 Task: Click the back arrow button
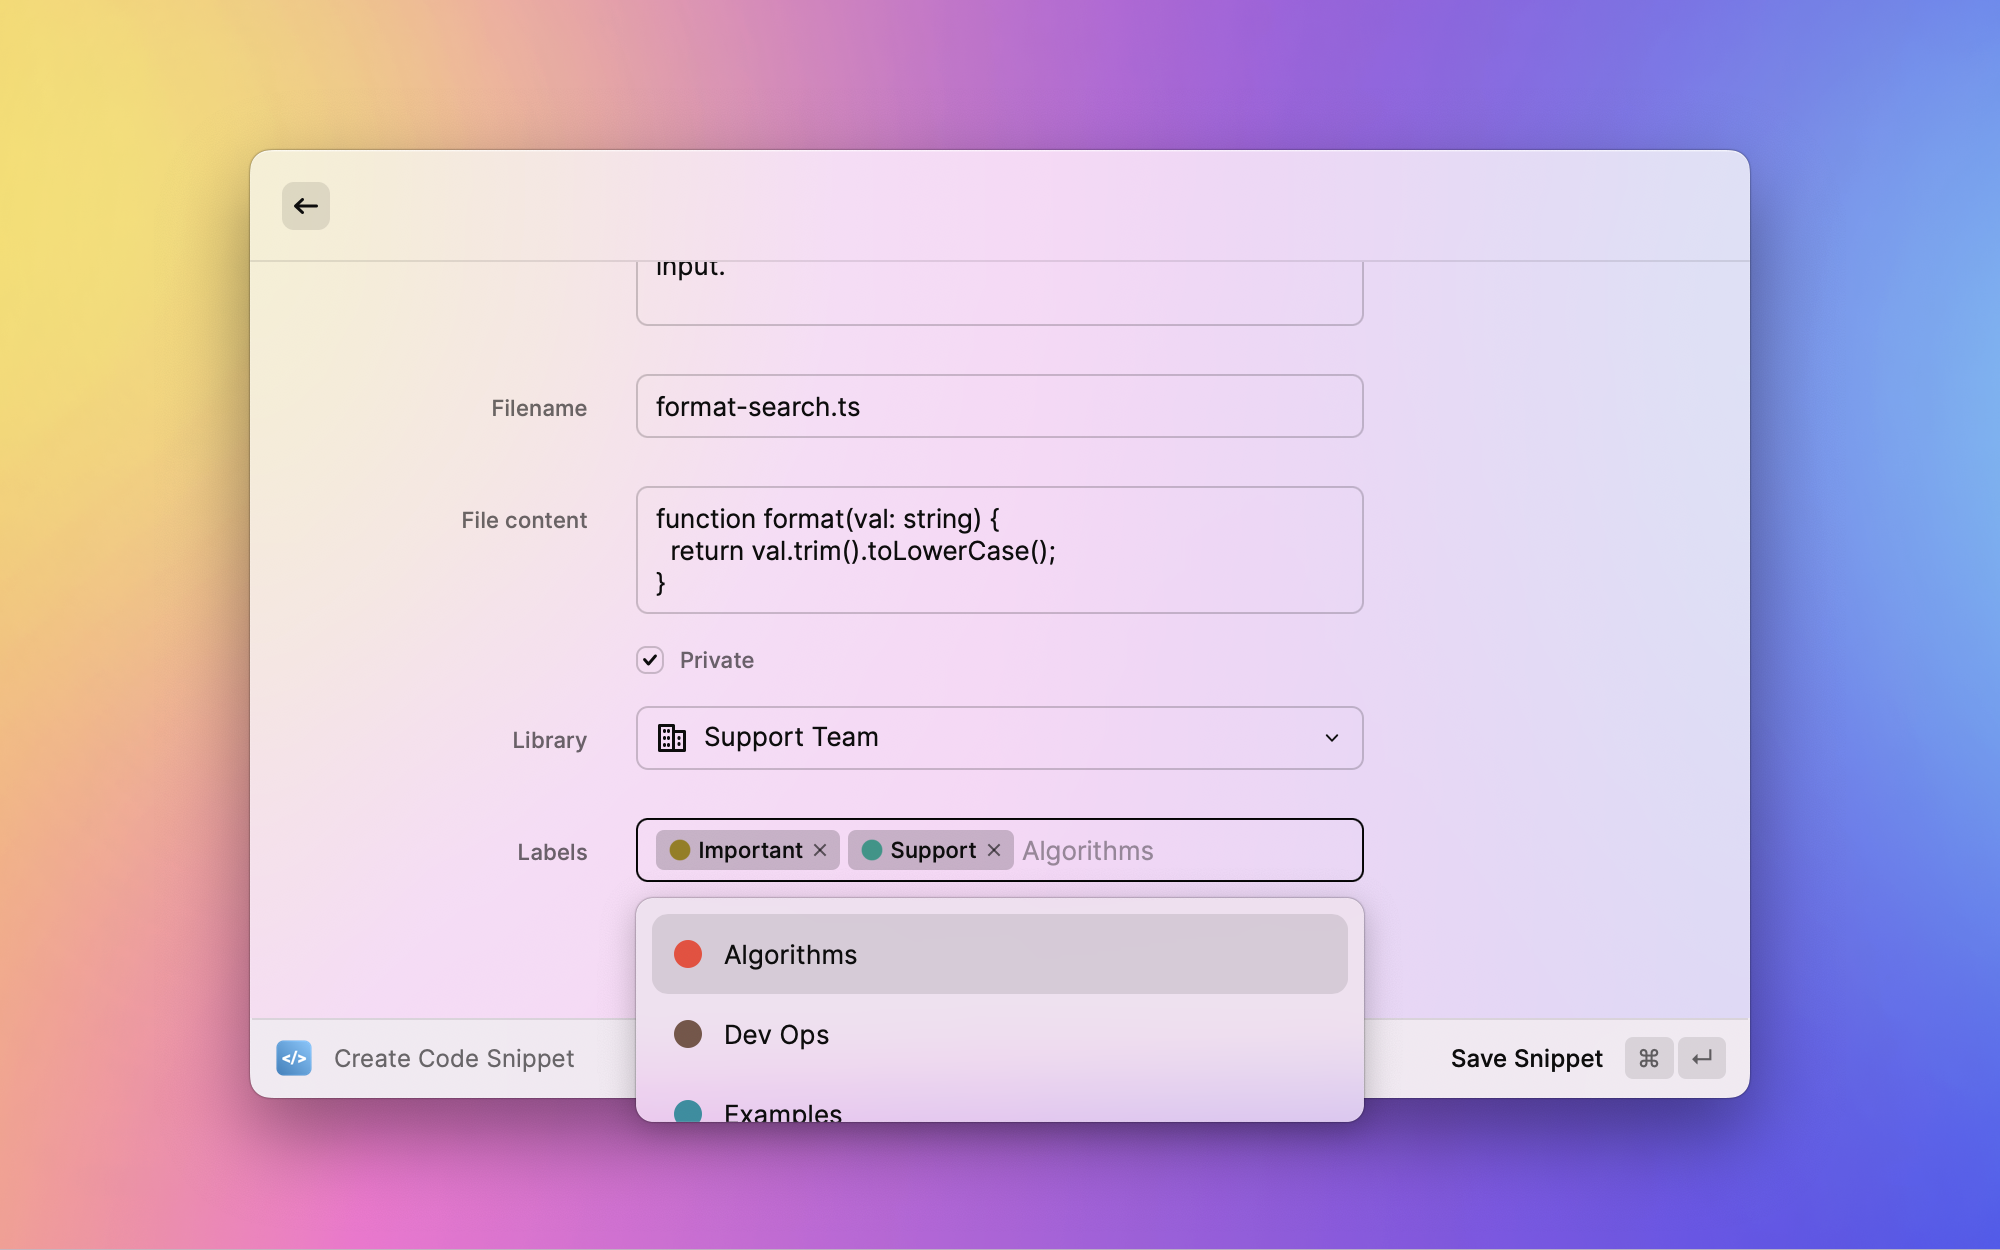tap(305, 206)
